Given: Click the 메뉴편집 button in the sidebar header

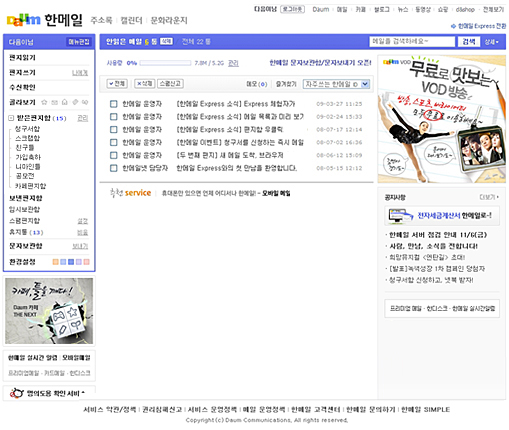Looking at the screenshot, I should click(79, 42).
